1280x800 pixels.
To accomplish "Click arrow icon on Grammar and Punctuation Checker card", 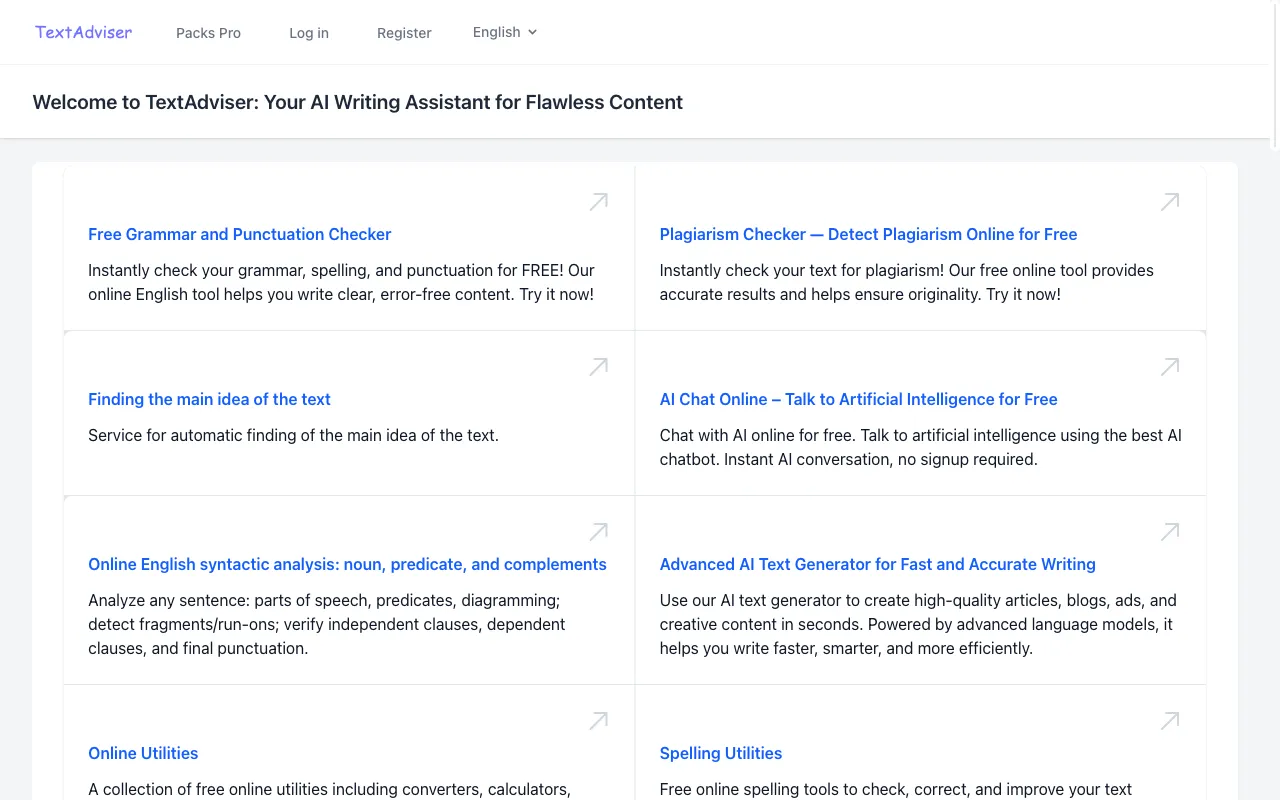I will (x=598, y=202).
